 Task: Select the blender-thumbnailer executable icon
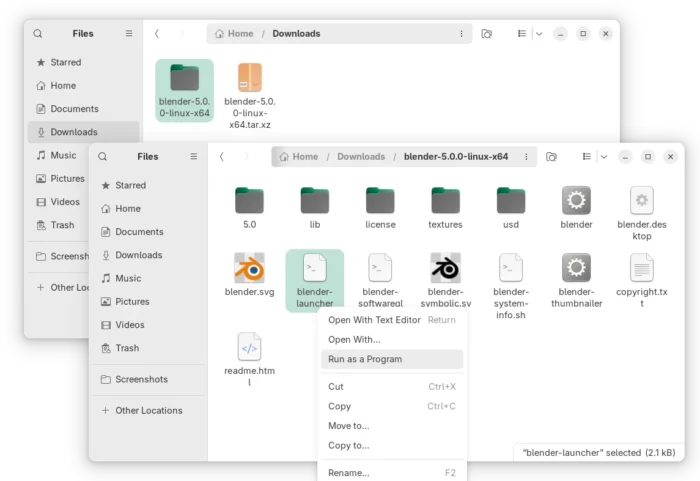pyautogui.click(x=576, y=268)
